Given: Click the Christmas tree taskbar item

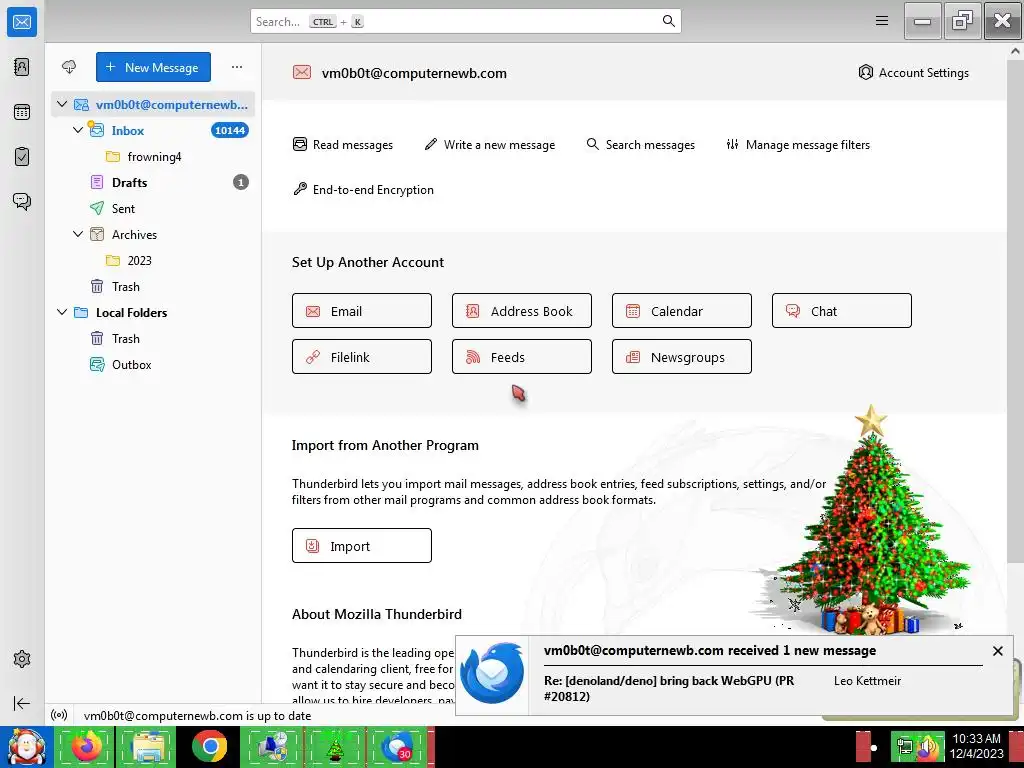Looking at the screenshot, I should pyautogui.click(x=334, y=746).
